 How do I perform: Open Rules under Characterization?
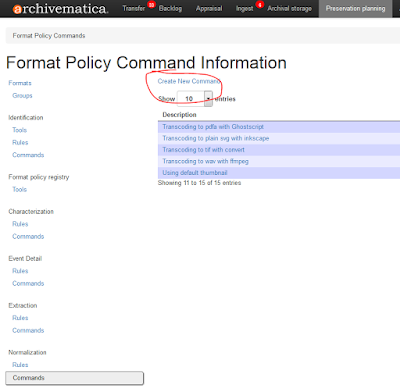tap(20, 224)
